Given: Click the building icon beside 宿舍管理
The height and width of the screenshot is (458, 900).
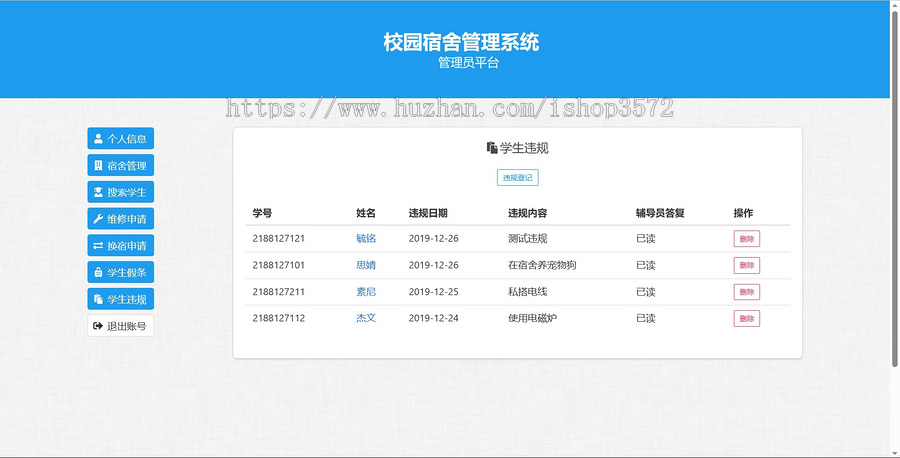Looking at the screenshot, I should 98,165.
